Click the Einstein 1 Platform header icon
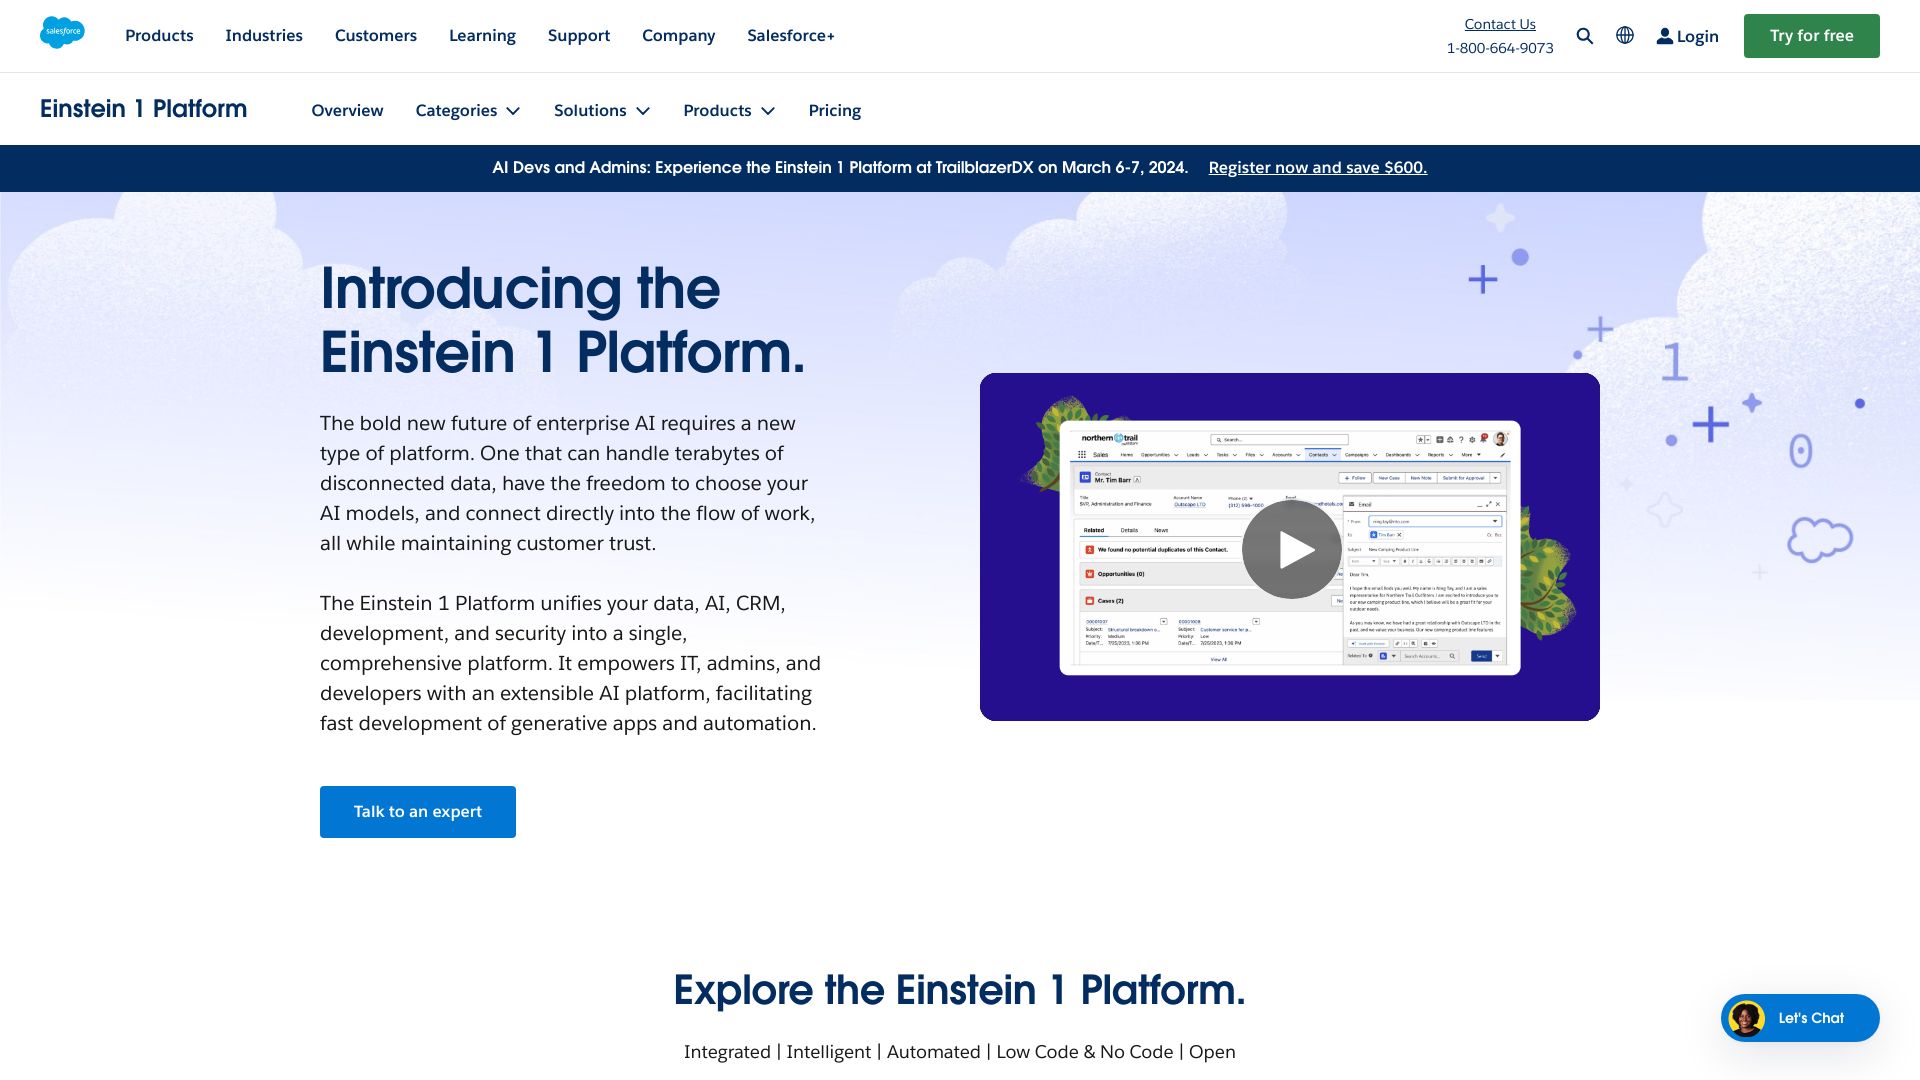This screenshot has height=1080, width=1920. pos(144,108)
